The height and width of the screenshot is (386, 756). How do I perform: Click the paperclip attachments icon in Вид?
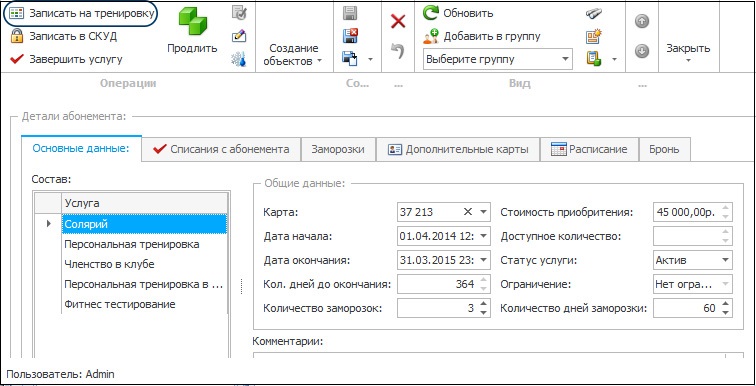click(594, 13)
